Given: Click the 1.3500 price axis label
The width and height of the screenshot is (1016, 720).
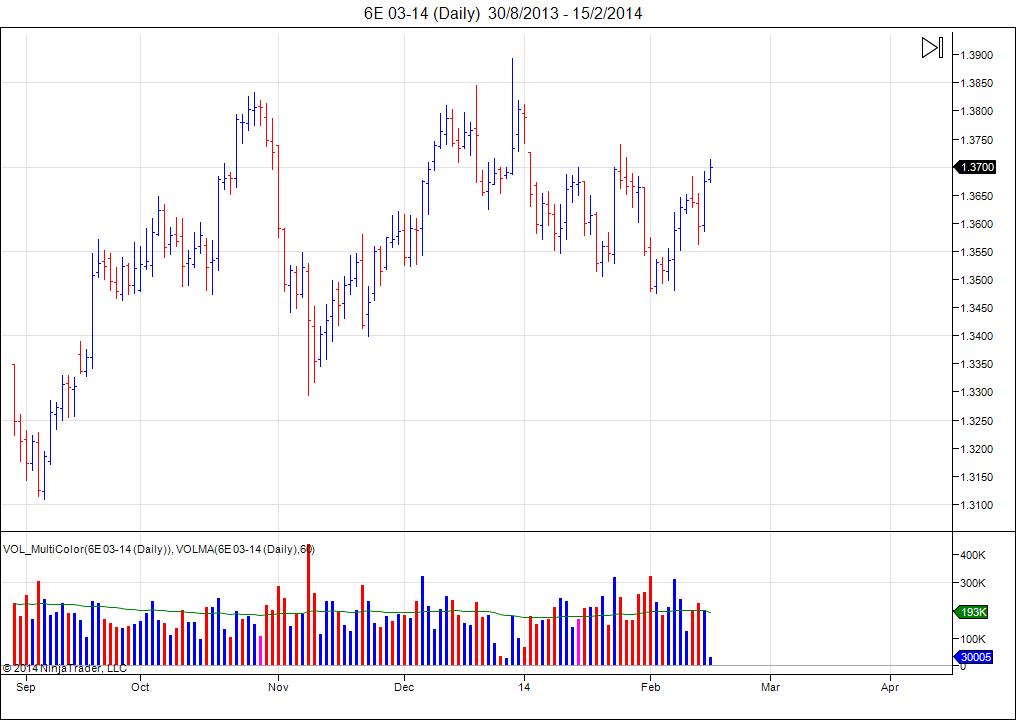Looking at the screenshot, I should pyautogui.click(x=976, y=280).
